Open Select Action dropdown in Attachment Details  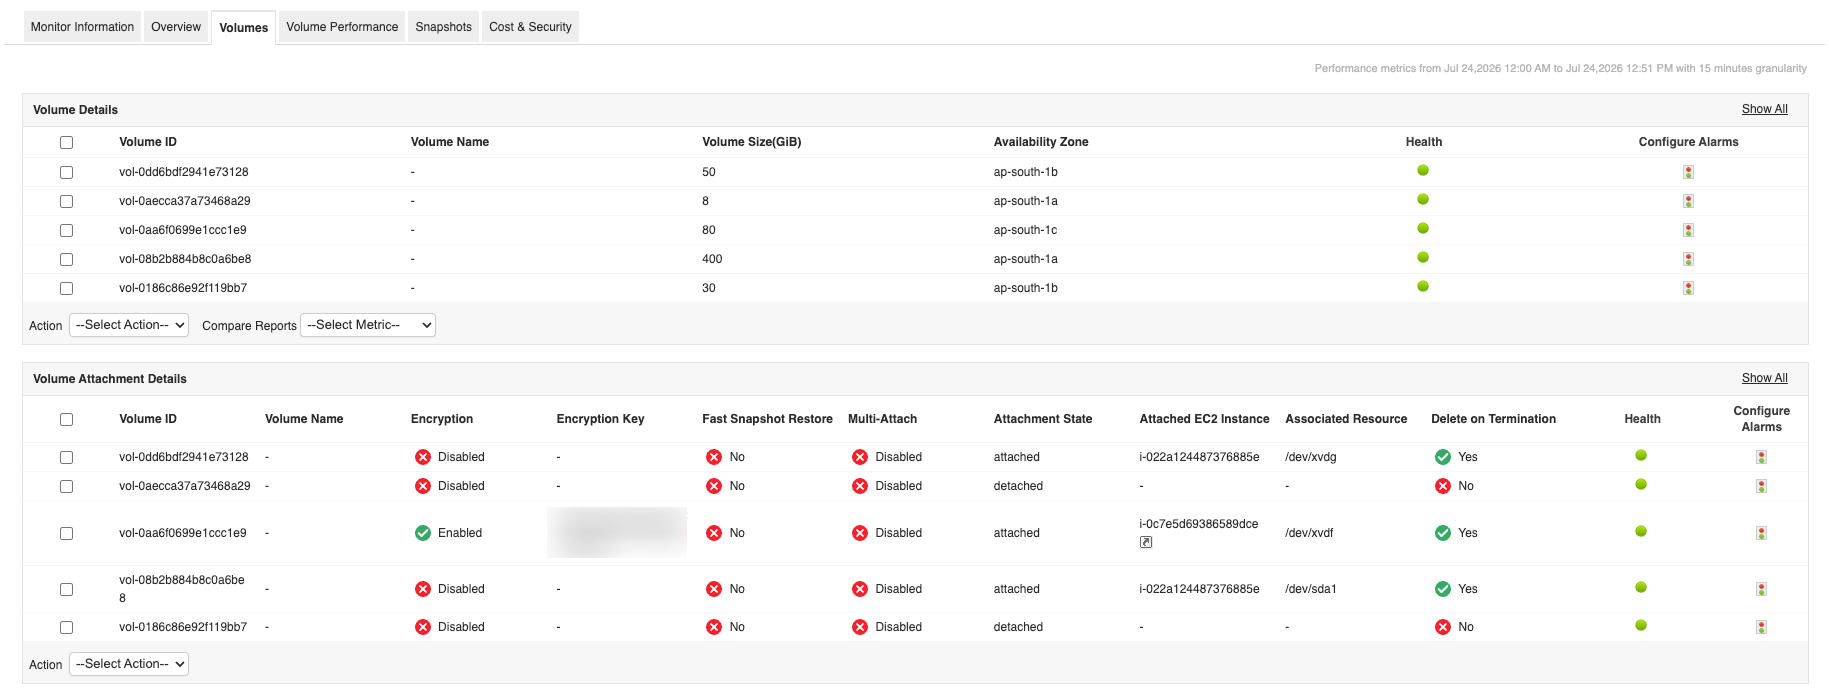tap(129, 664)
